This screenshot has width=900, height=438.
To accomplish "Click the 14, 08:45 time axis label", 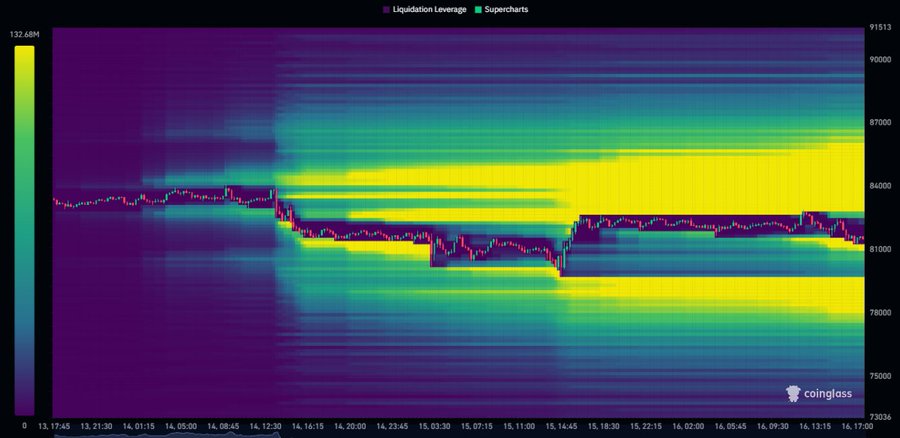I will point(223,427).
